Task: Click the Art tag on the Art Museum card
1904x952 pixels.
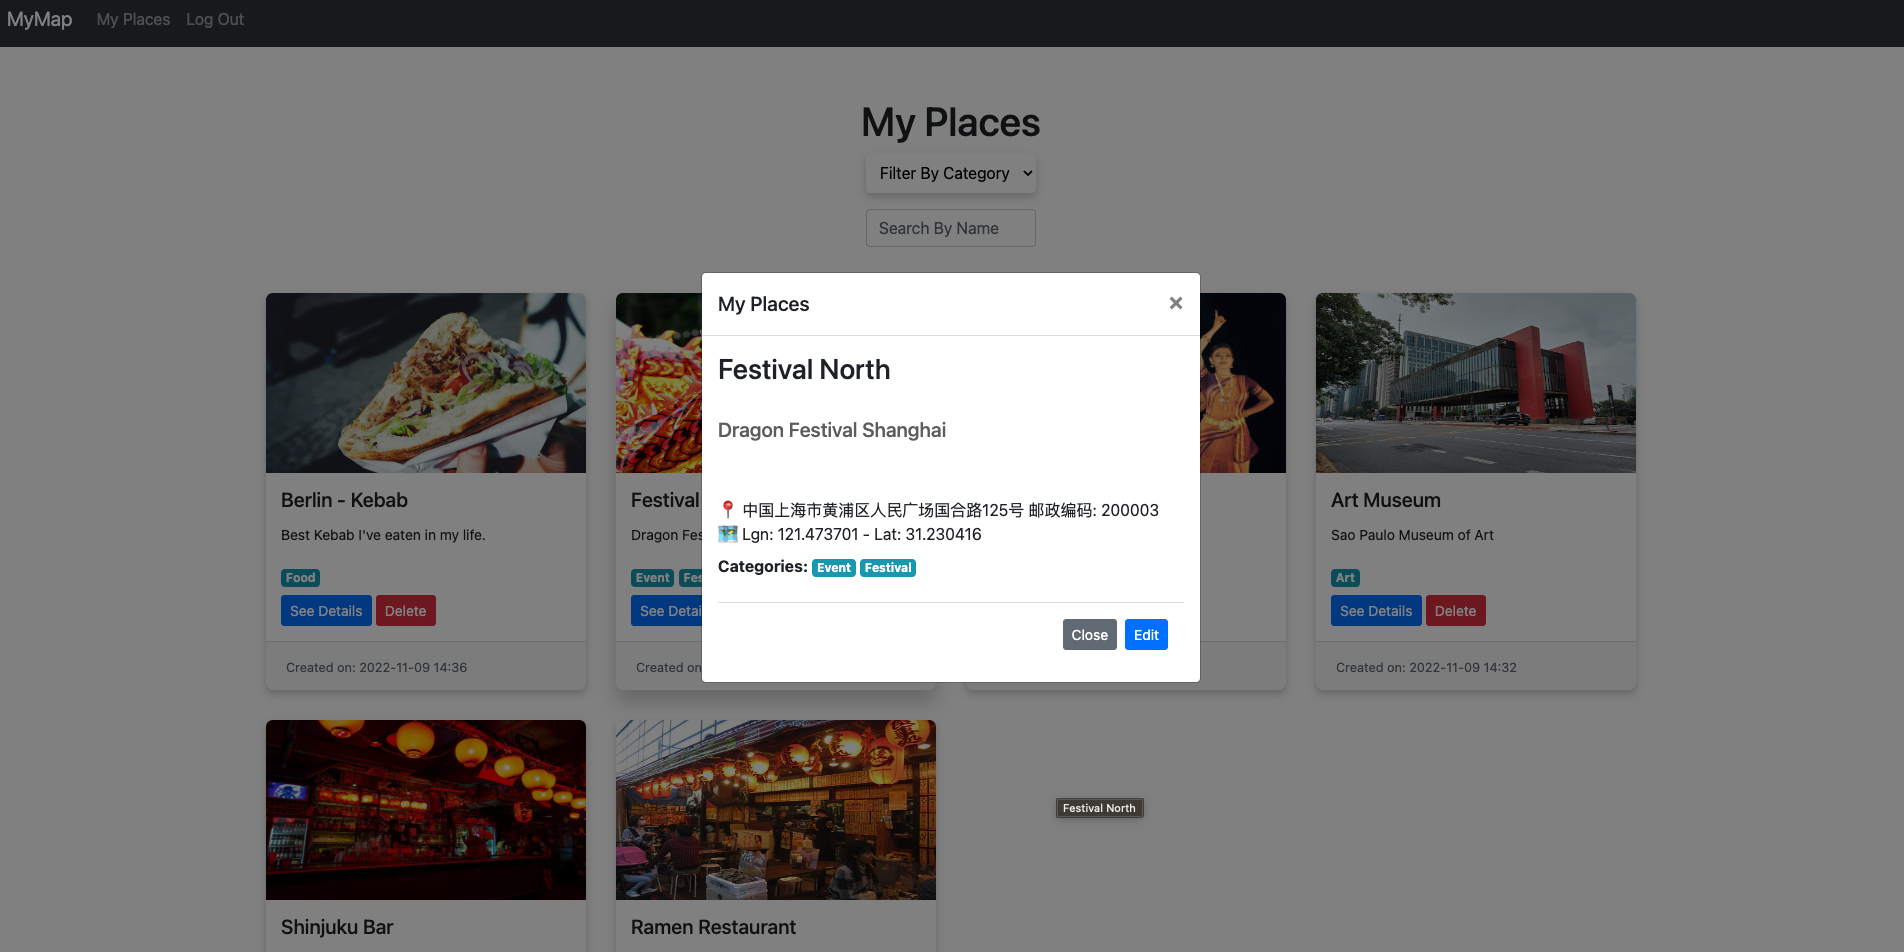Action: (1345, 578)
